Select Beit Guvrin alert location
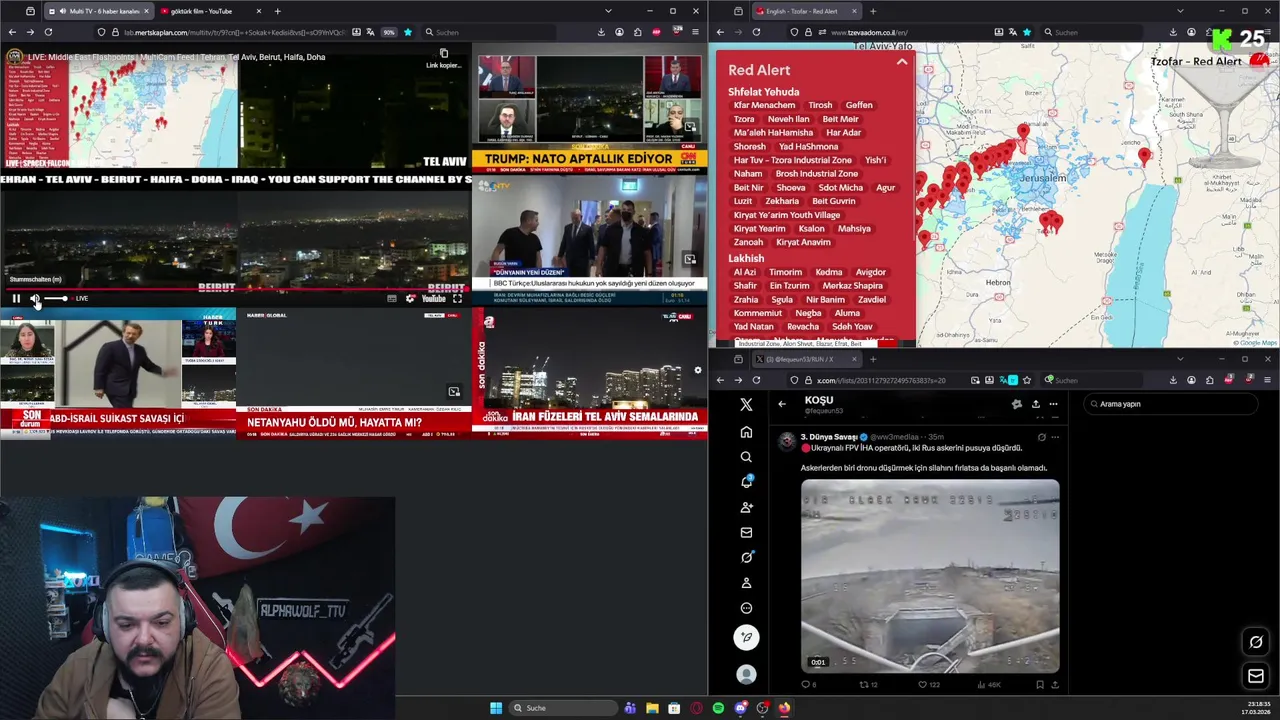This screenshot has width=1280, height=720. coord(833,201)
